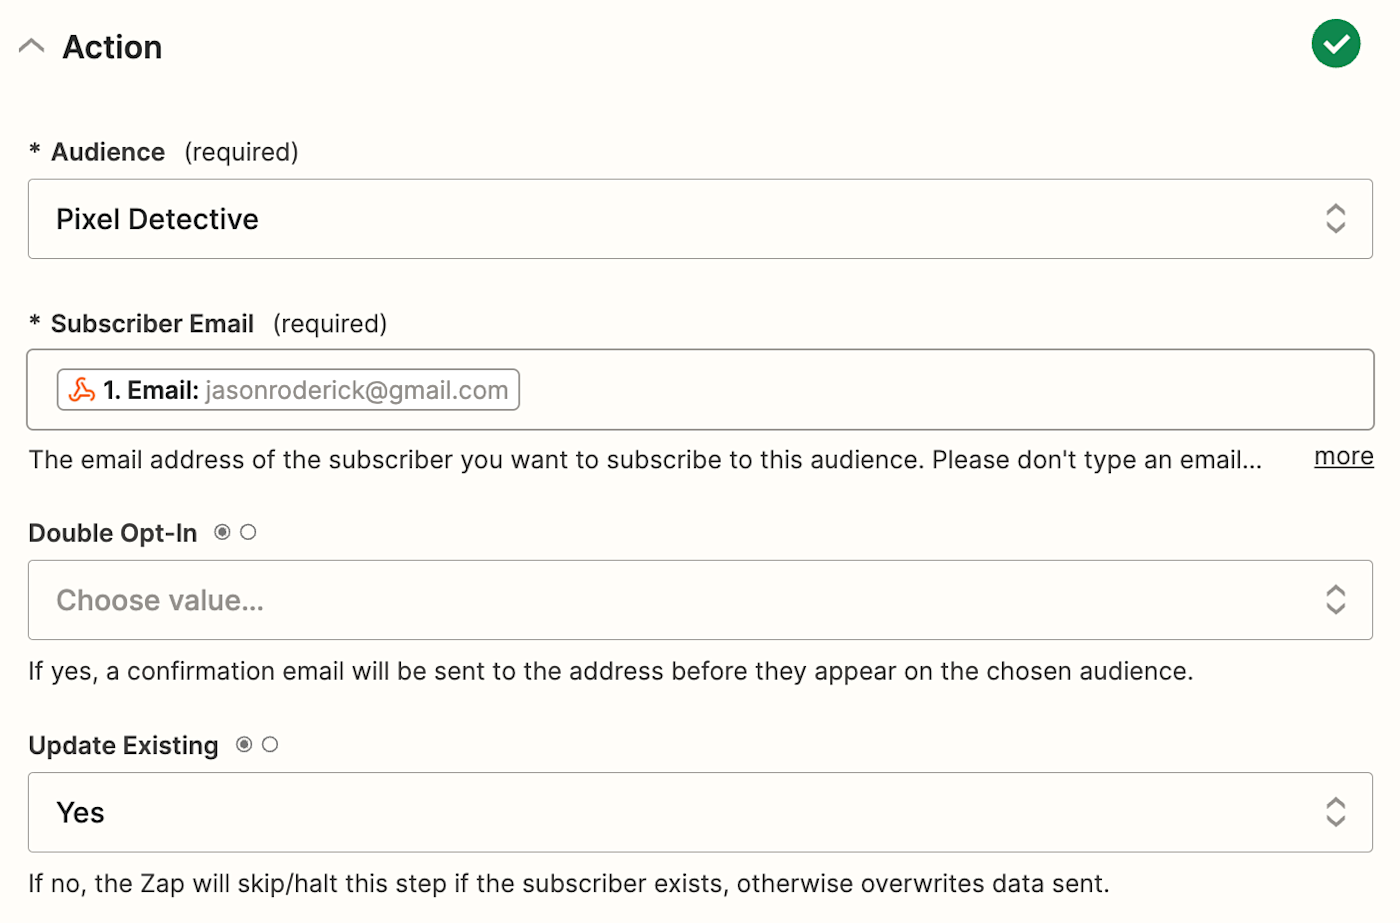Screen dimensions: 1400x923
Task: Click the Update Existing field up-down arrows
Action: [1335, 812]
